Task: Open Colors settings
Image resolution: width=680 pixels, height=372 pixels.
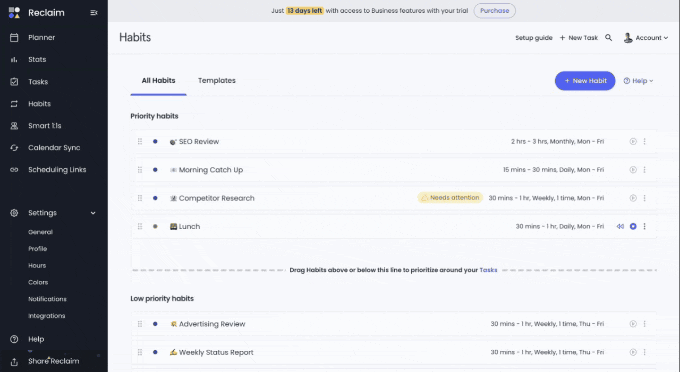Action: click(x=38, y=282)
